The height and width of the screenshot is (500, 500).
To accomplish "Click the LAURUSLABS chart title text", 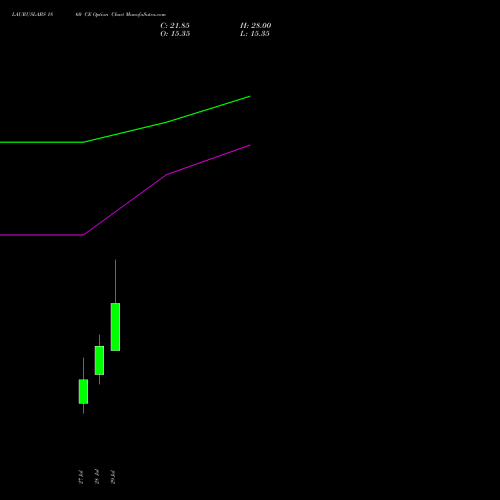I will (x=89, y=15).
